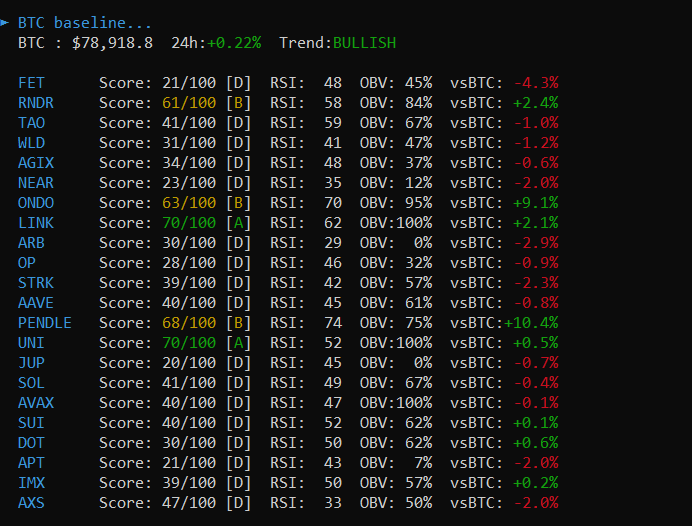Click the 24h change +0.22% value

(x=234, y=43)
